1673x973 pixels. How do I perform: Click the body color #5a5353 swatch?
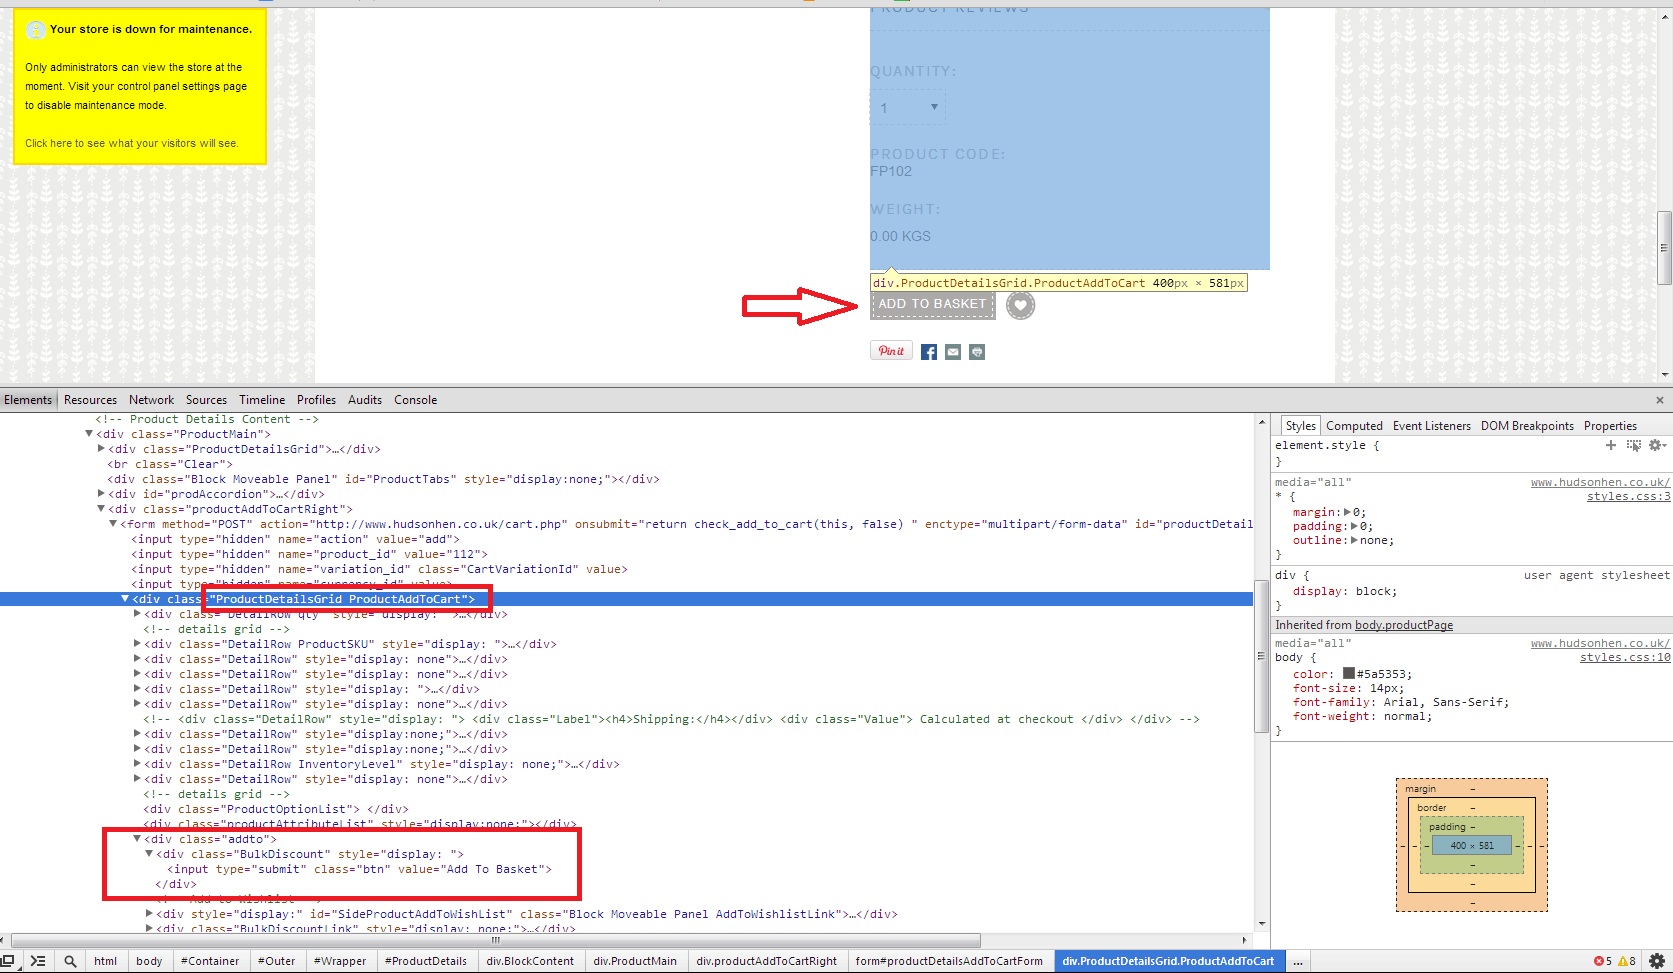point(1348,674)
